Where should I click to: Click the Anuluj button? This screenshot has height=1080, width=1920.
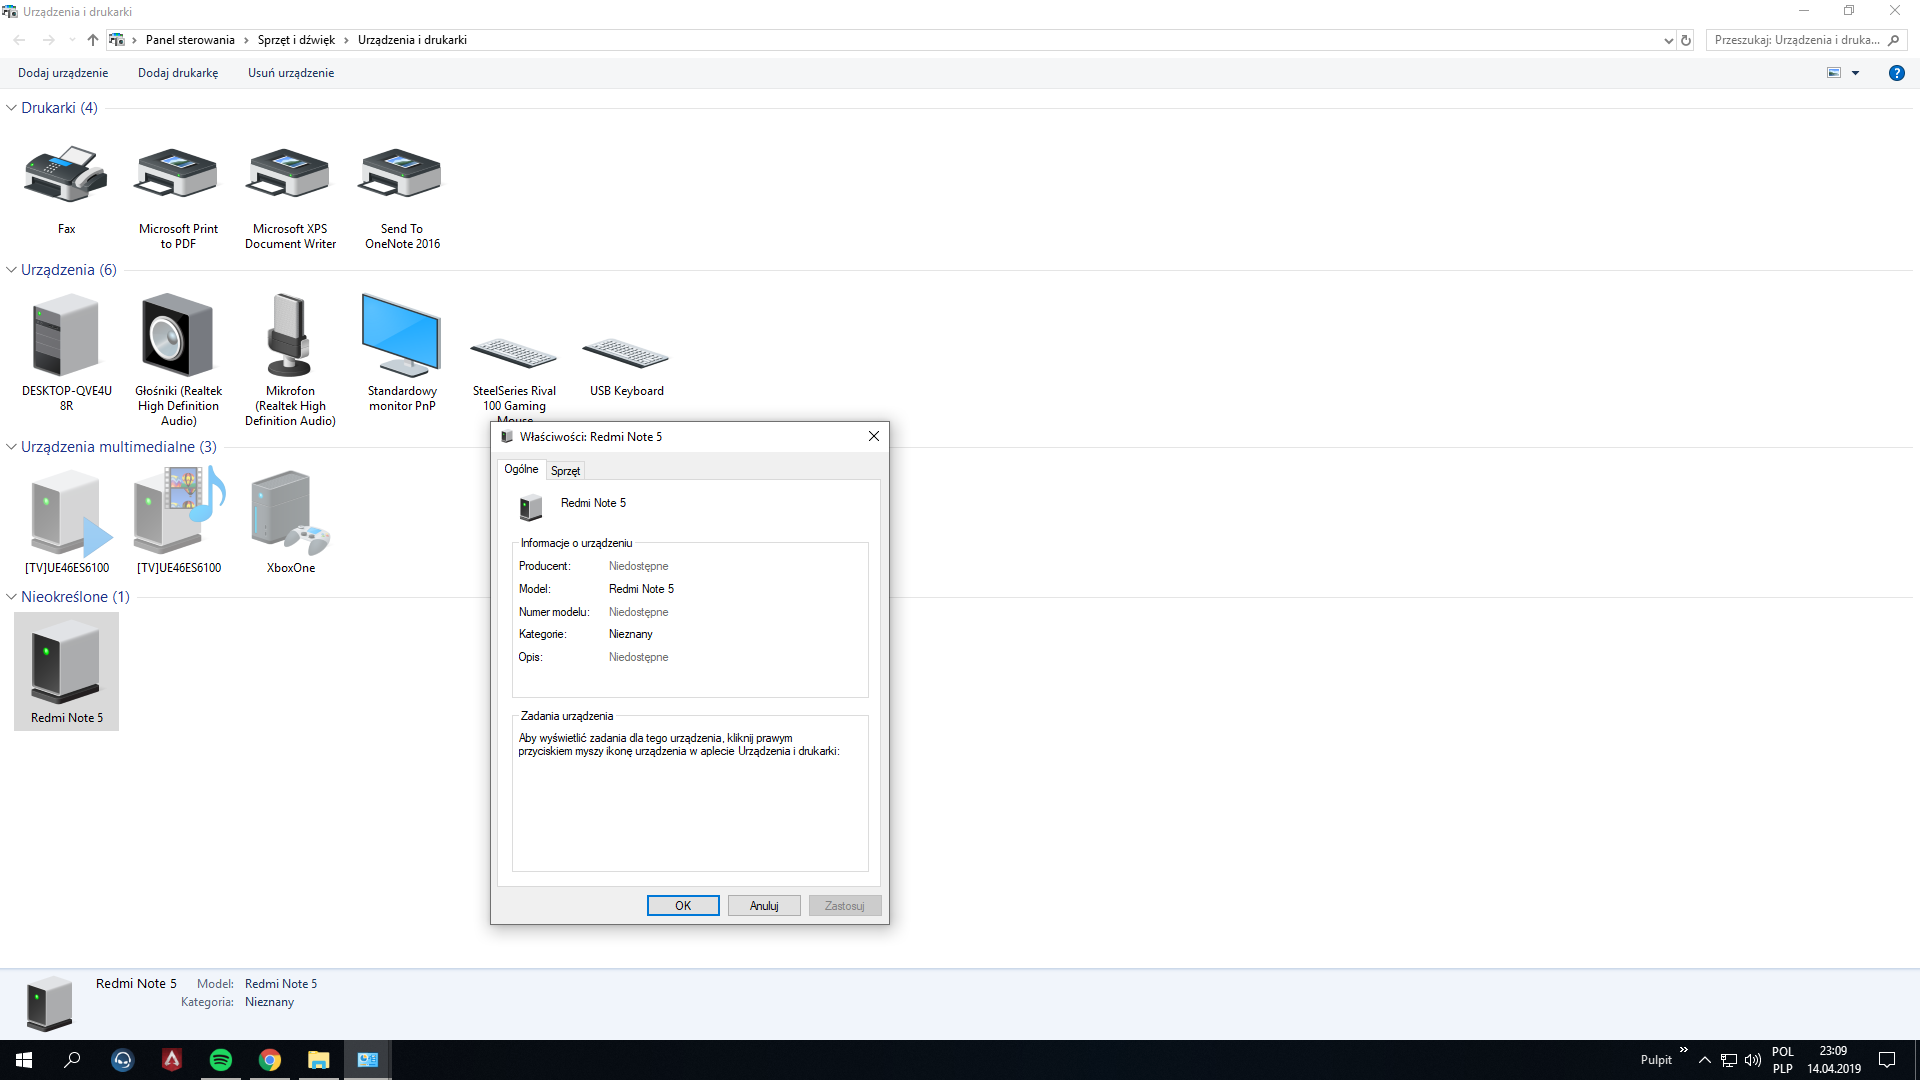point(764,906)
